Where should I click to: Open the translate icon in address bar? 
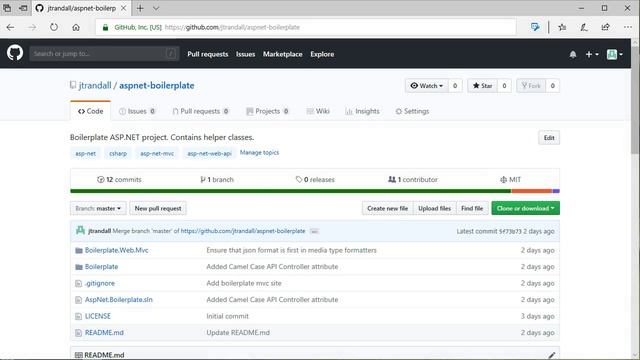[535, 27]
